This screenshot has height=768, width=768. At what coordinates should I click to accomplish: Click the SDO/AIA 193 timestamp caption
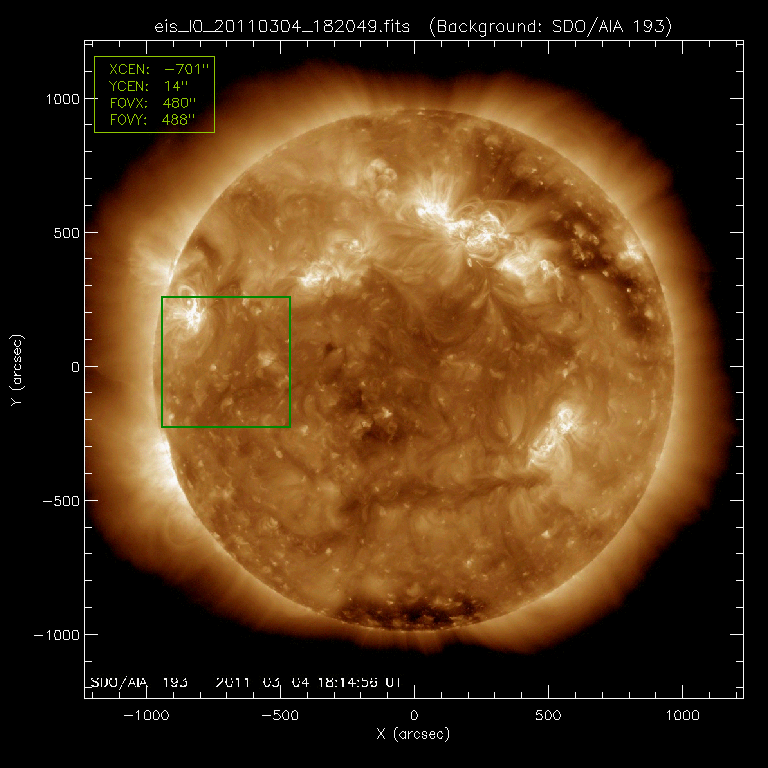click(x=245, y=682)
